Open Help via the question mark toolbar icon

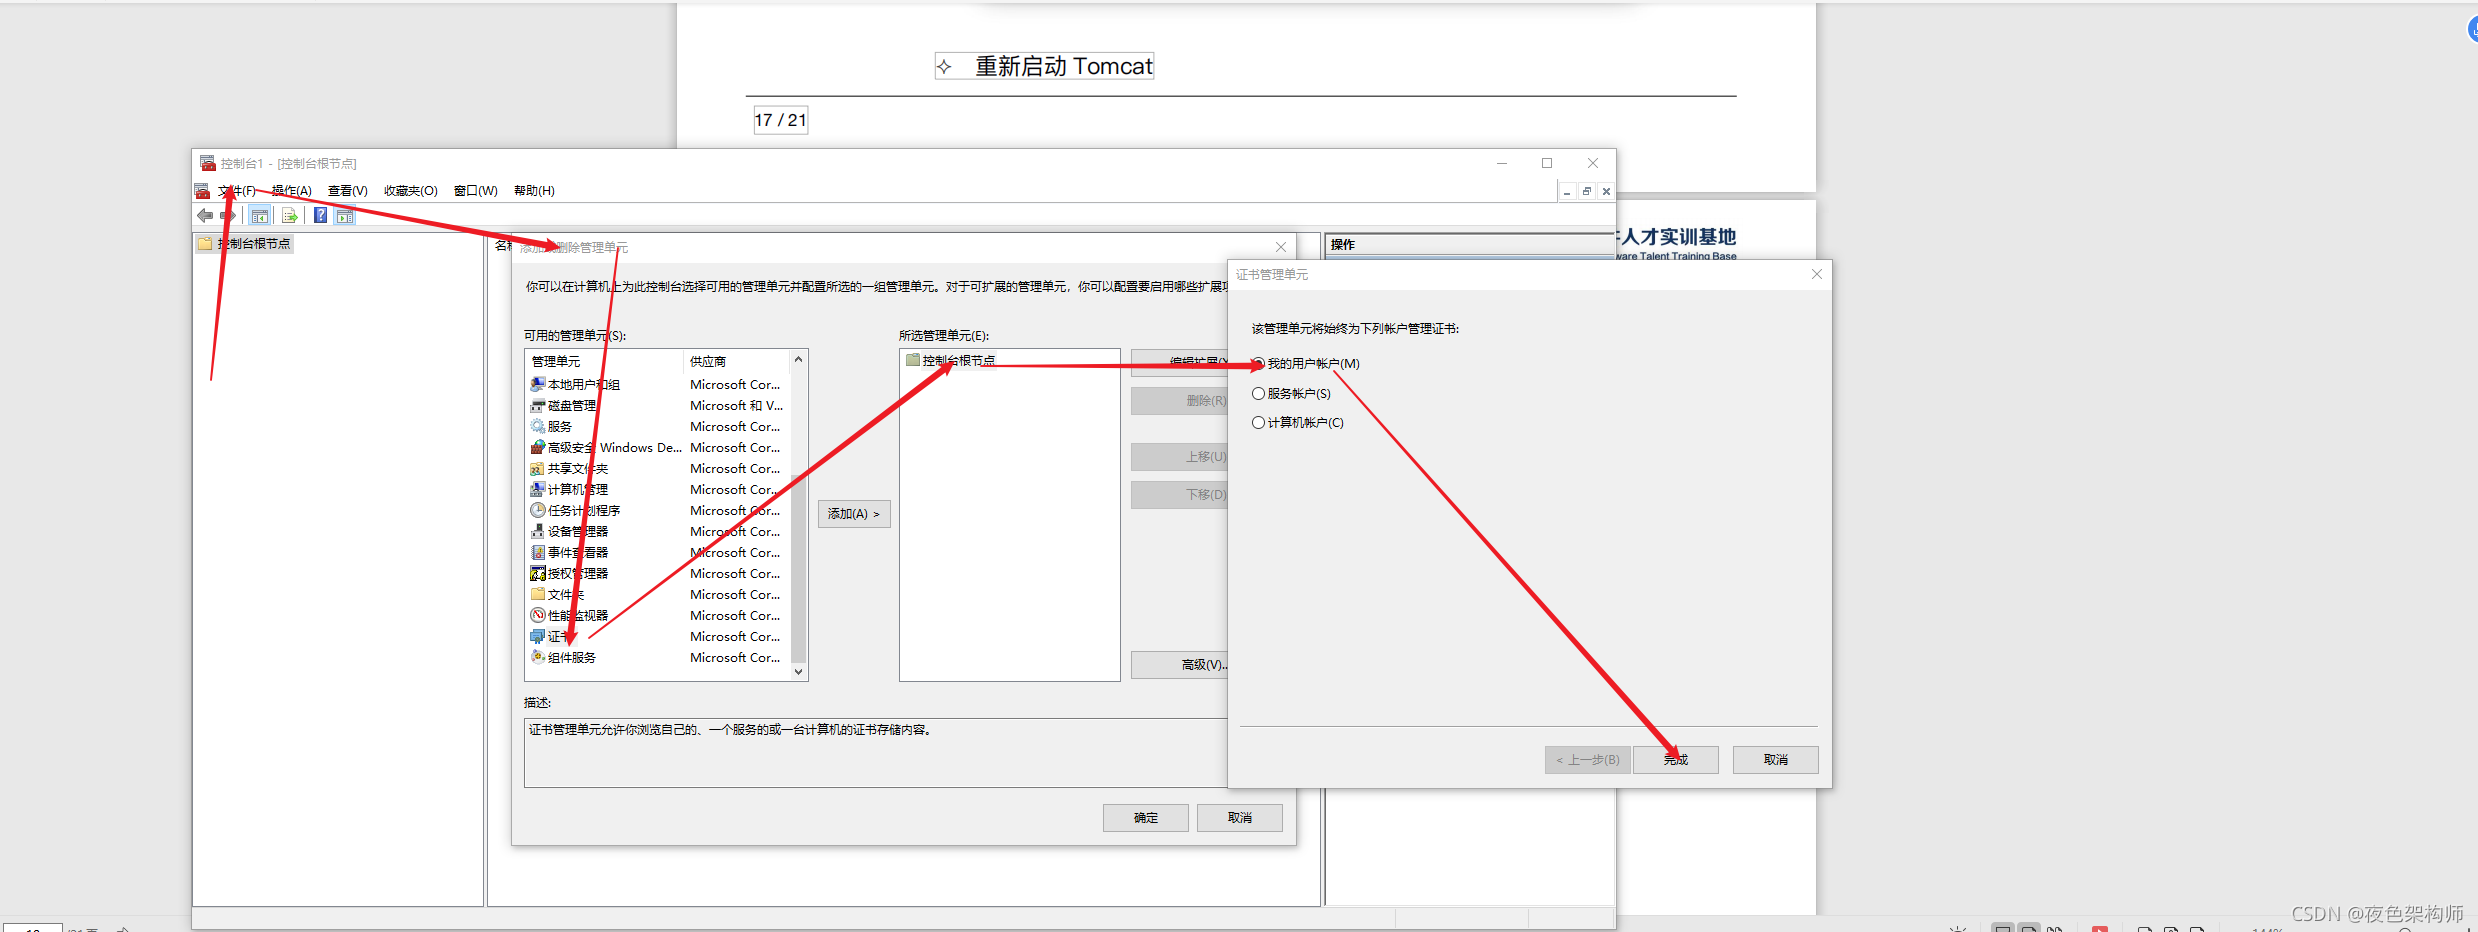320,215
